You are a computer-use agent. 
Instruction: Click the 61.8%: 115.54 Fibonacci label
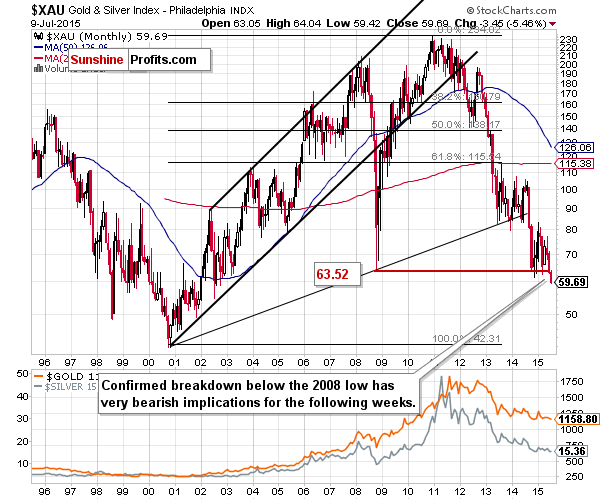tap(466, 156)
